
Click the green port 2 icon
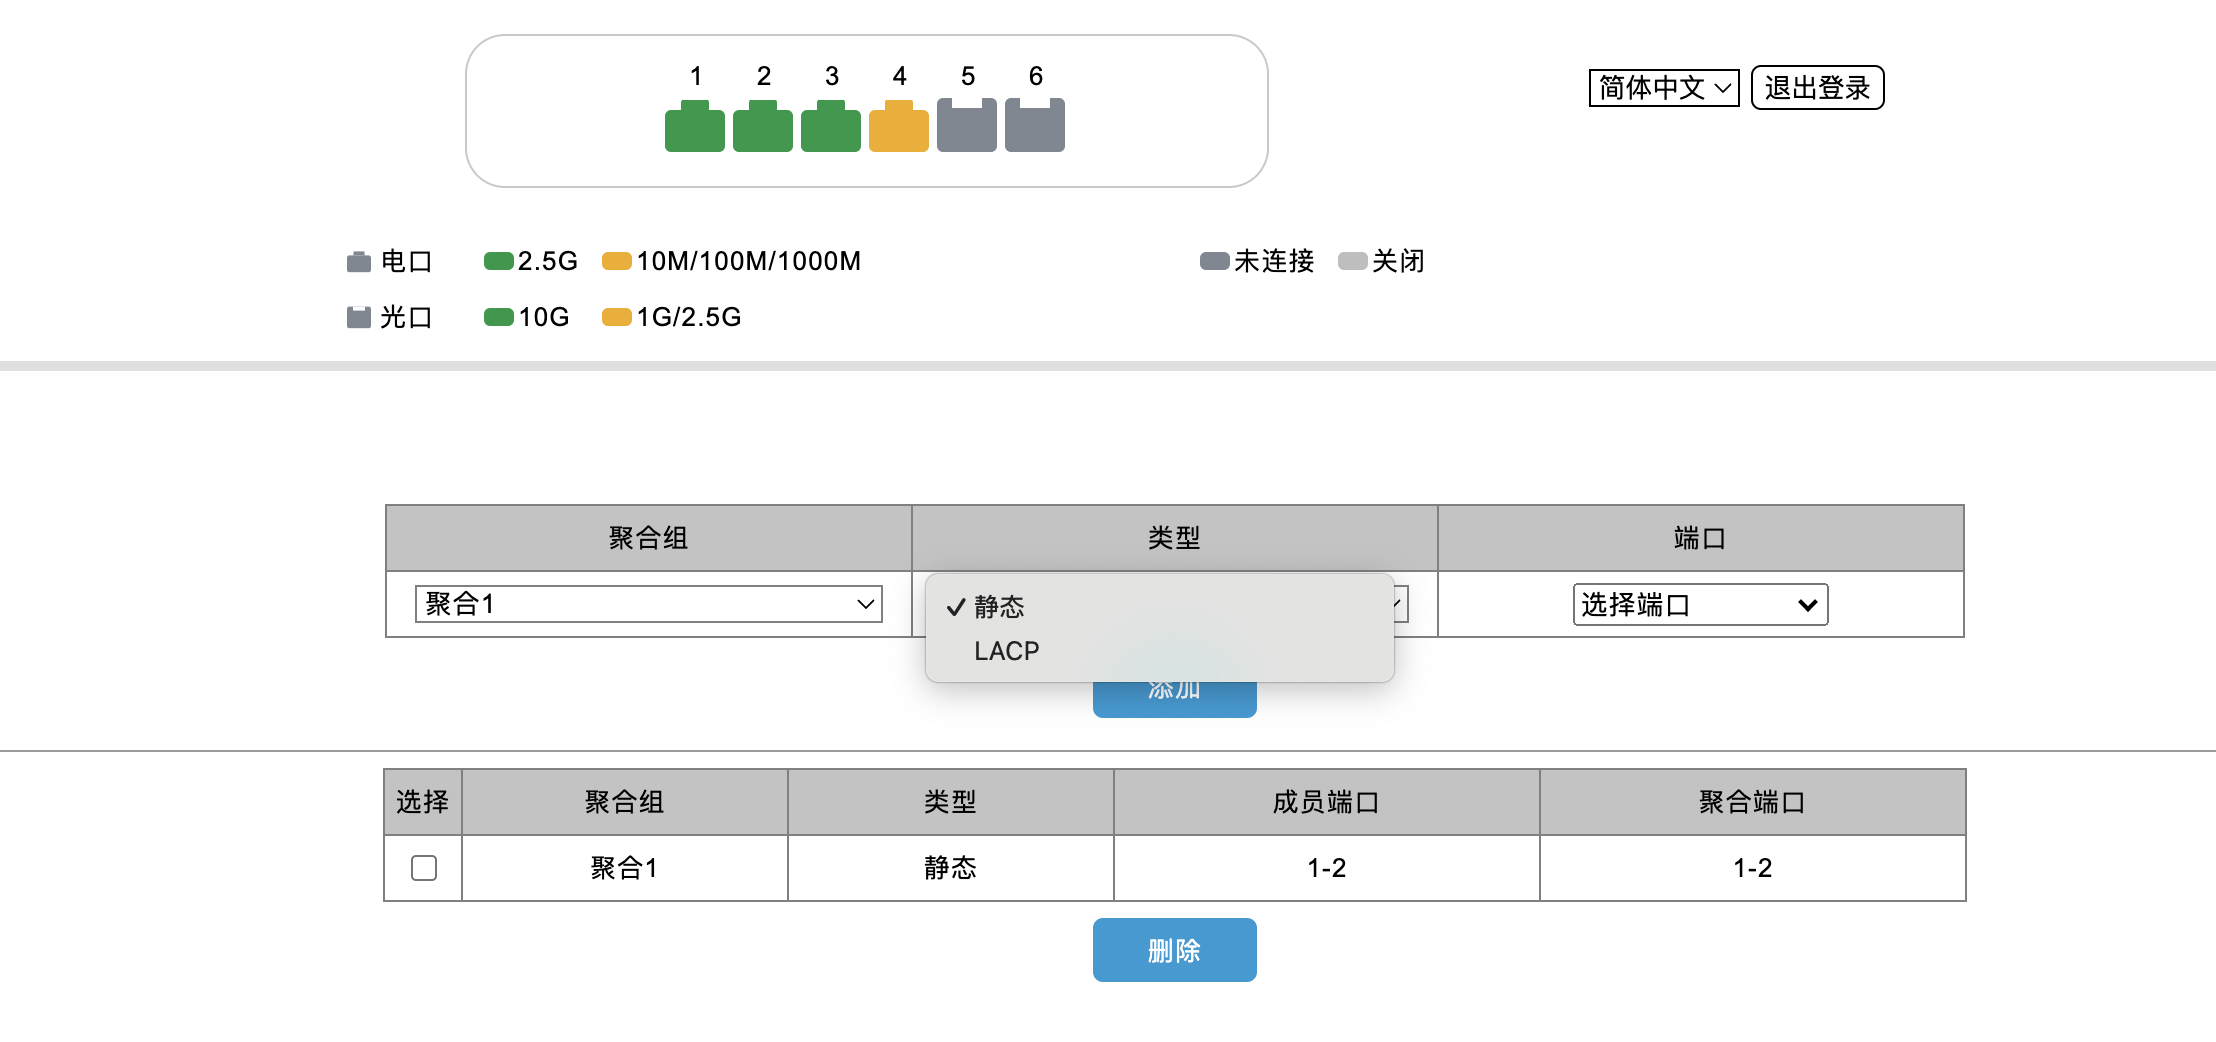click(763, 126)
